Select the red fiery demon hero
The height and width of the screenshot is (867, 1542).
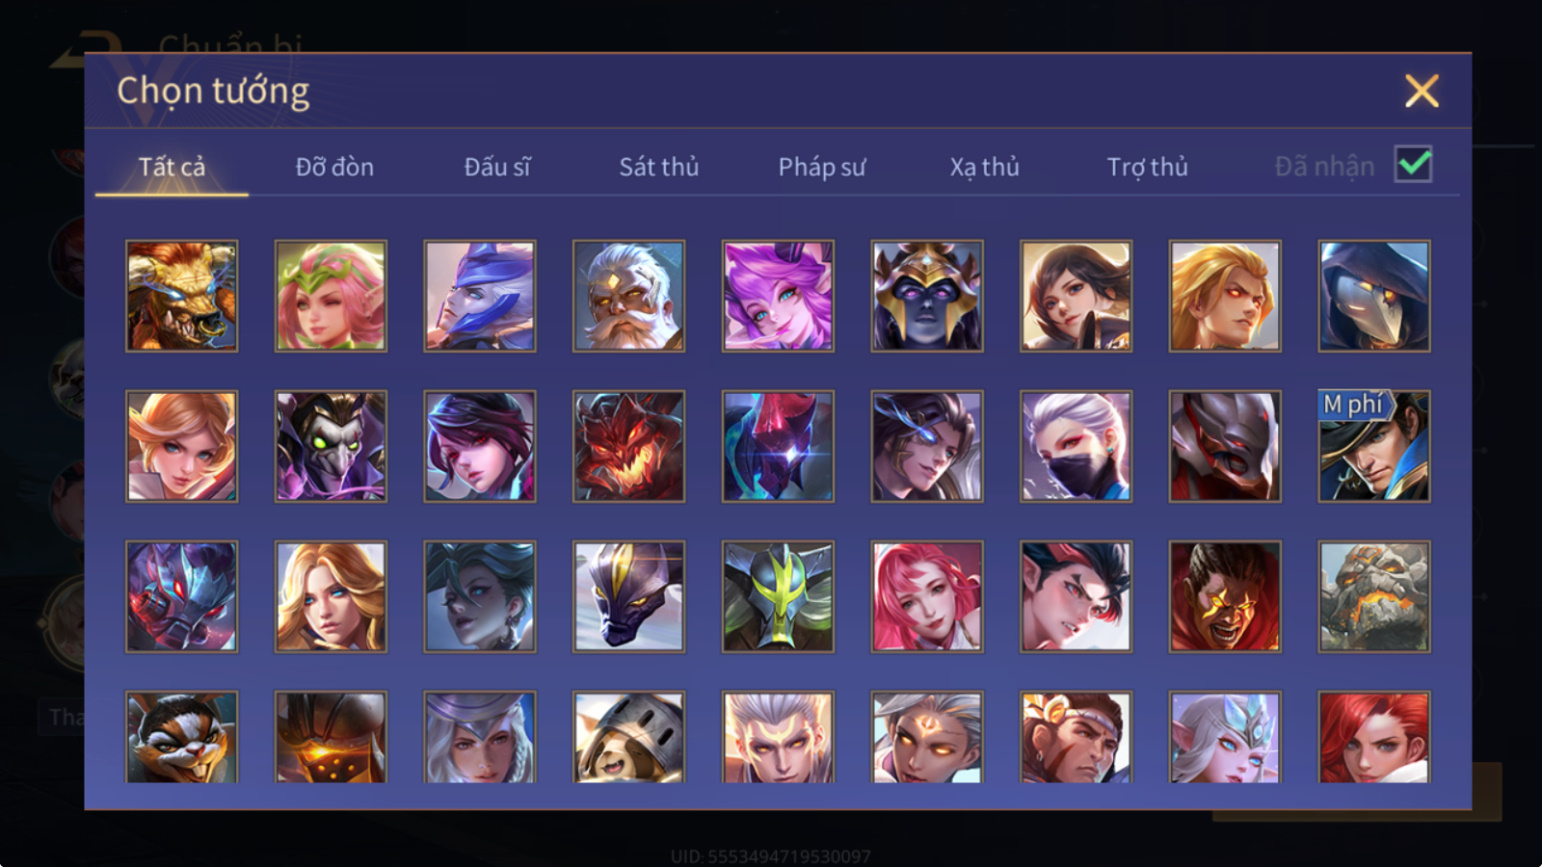click(x=629, y=446)
